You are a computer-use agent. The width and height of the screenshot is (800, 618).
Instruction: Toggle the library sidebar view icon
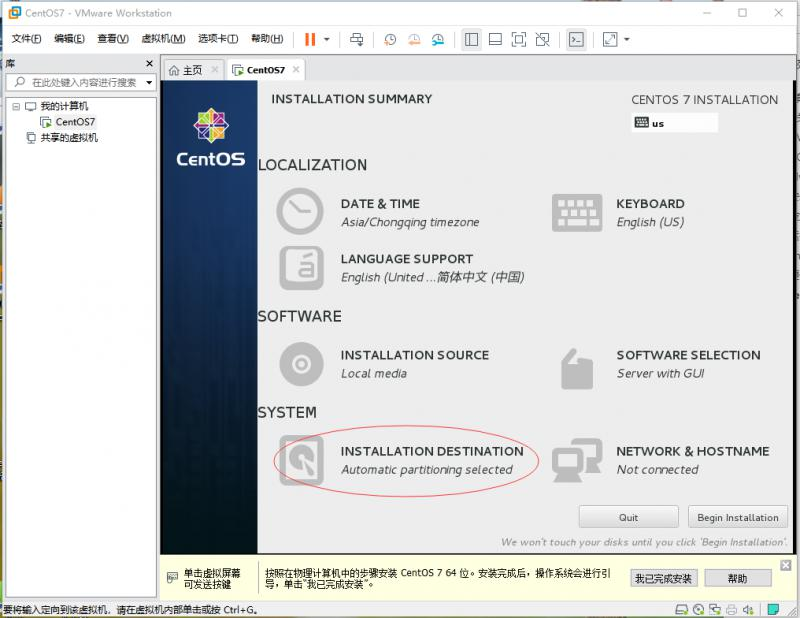click(471, 39)
